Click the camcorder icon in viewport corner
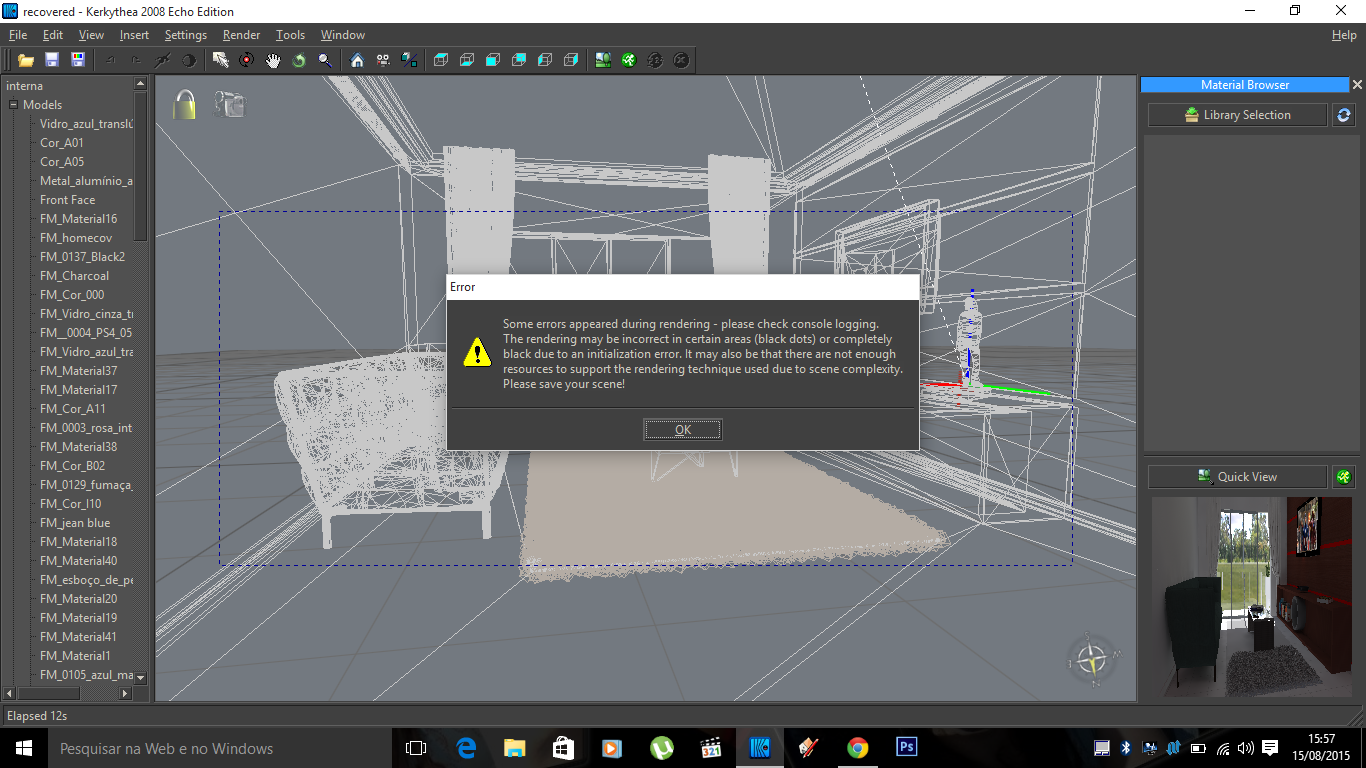This screenshot has width=1366, height=768. click(x=229, y=104)
